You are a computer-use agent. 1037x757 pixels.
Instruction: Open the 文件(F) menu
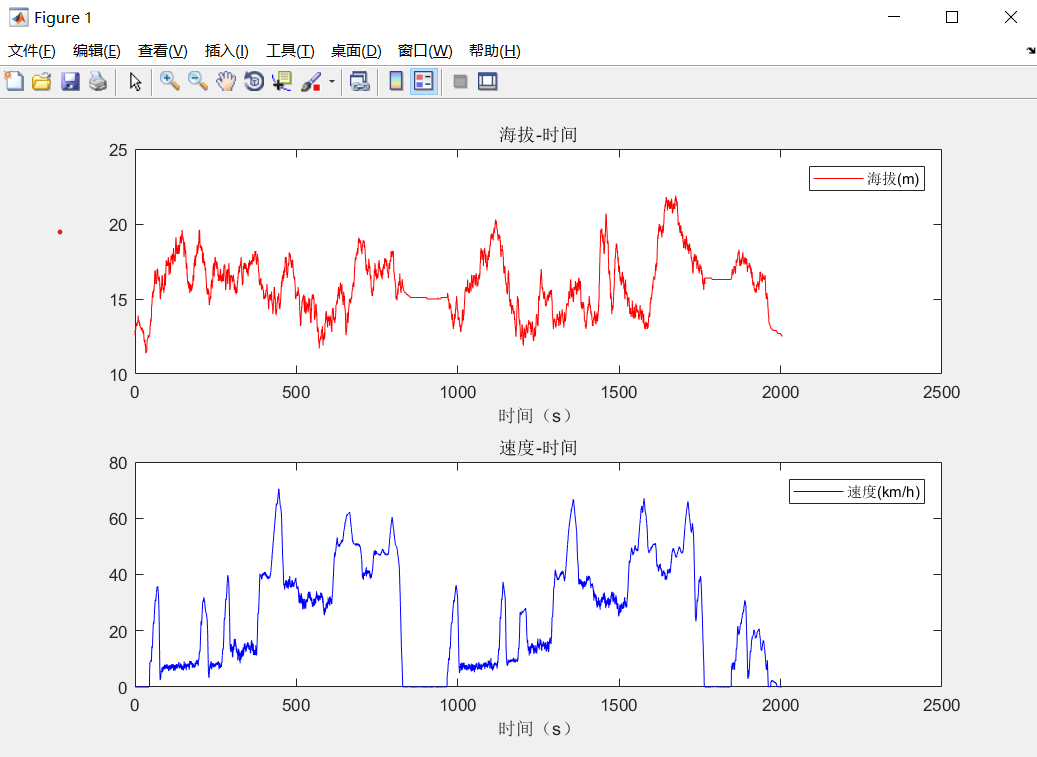(x=31, y=51)
